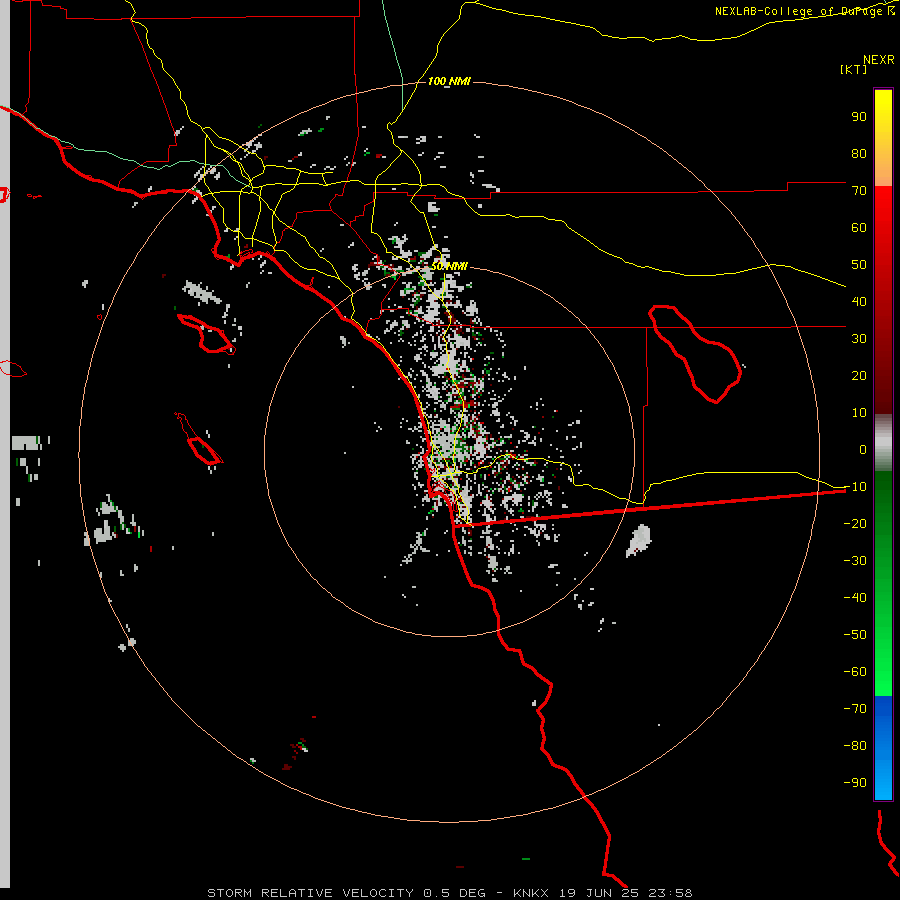Click the 100 NMI range ring label
Image resolution: width=900 pixels, height=900 pixels.
(x=449, y=82)
